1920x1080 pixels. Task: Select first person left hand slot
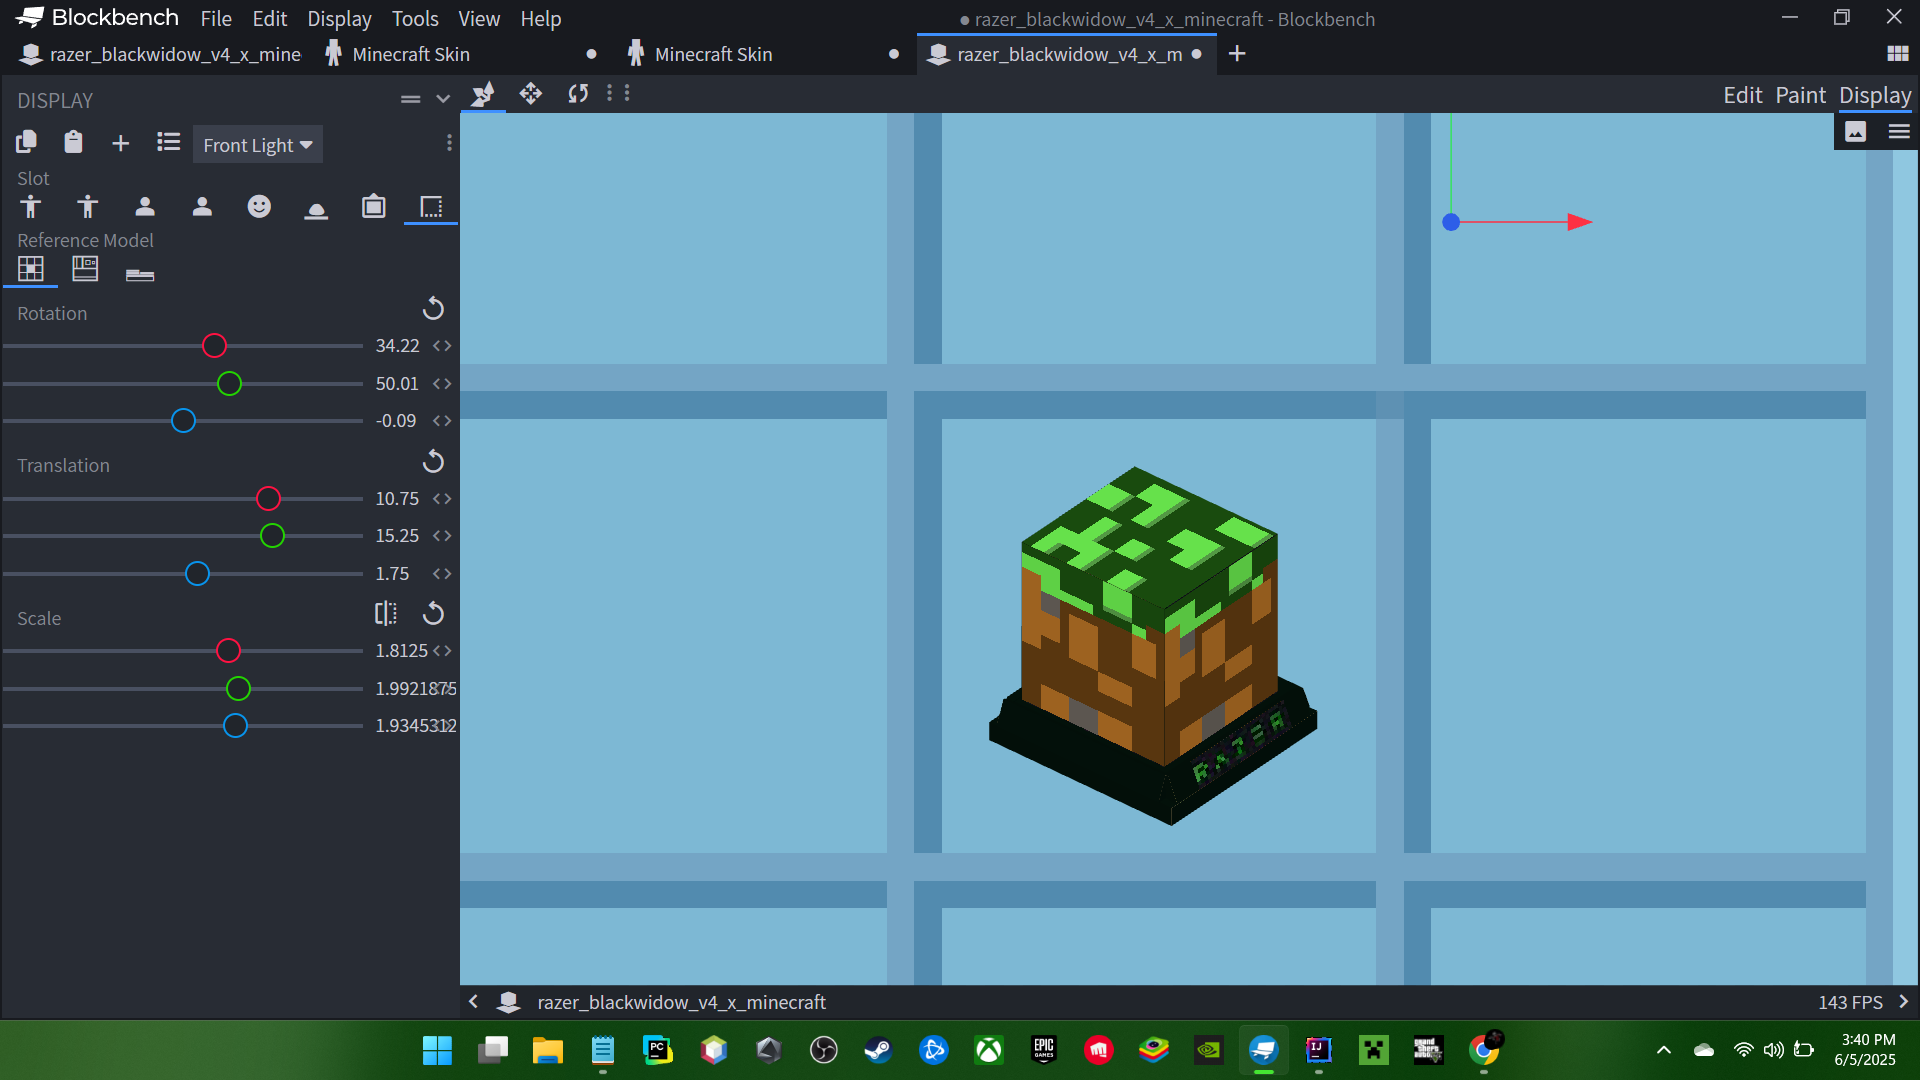(202, 207)
